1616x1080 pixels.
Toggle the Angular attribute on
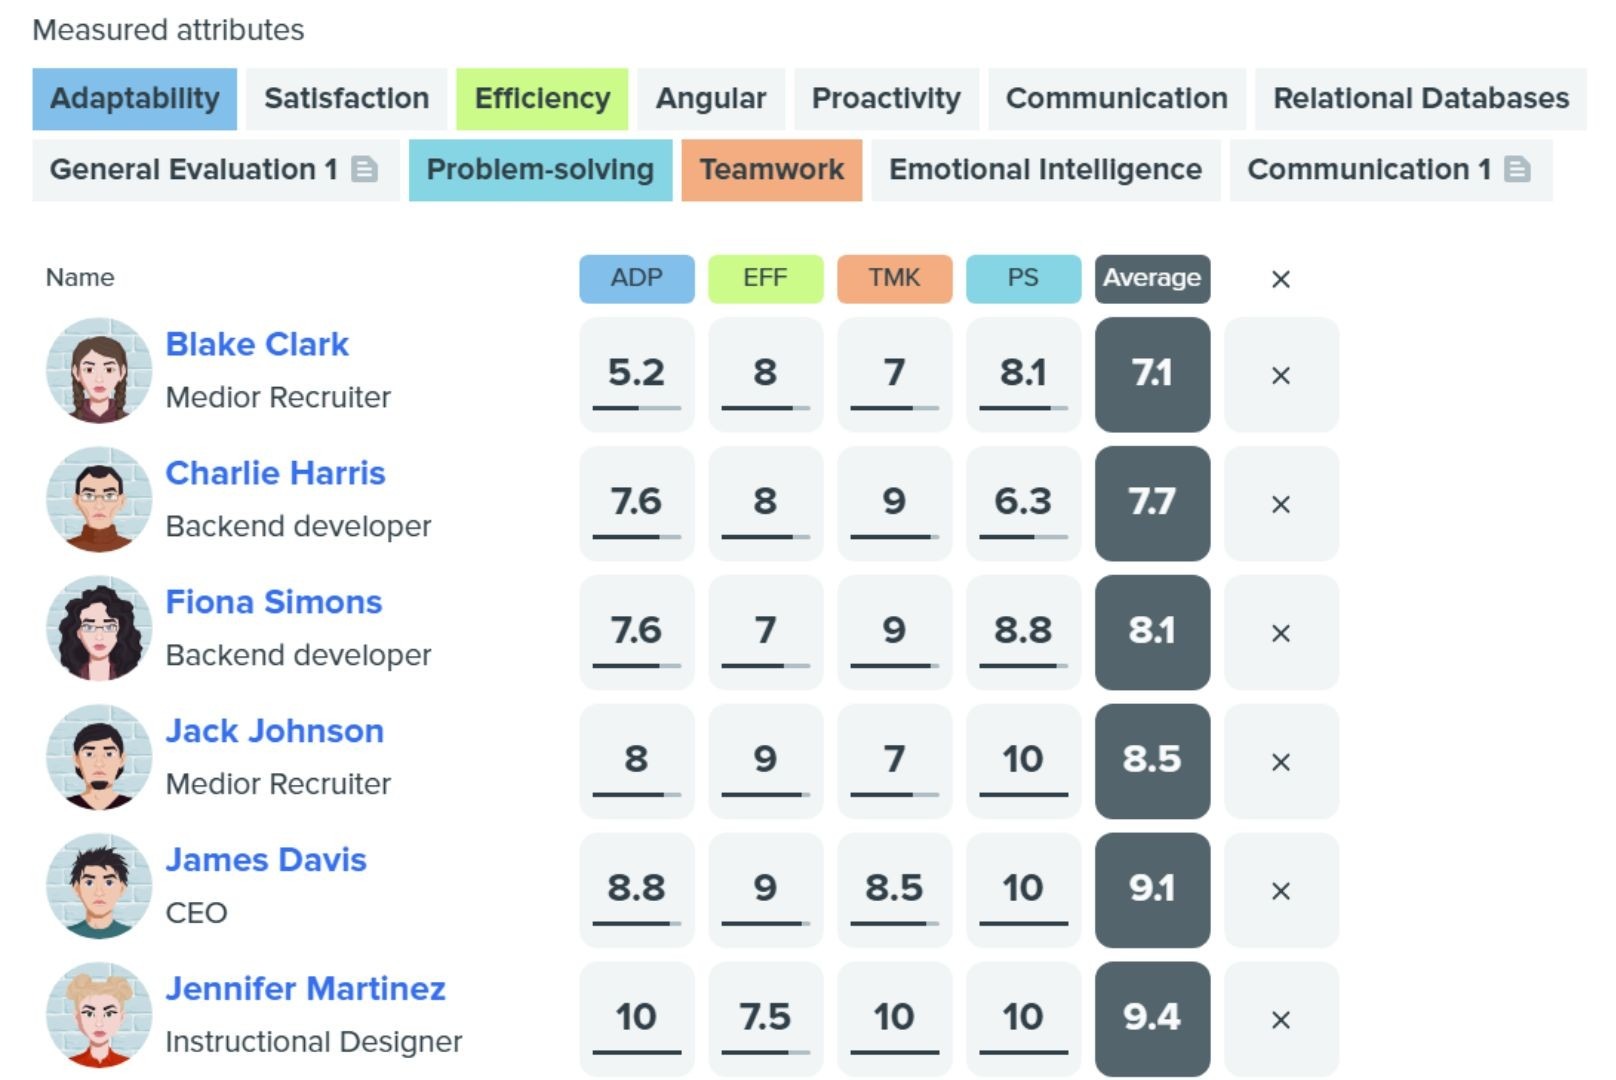pyautogui.click(x=711, y=98)
